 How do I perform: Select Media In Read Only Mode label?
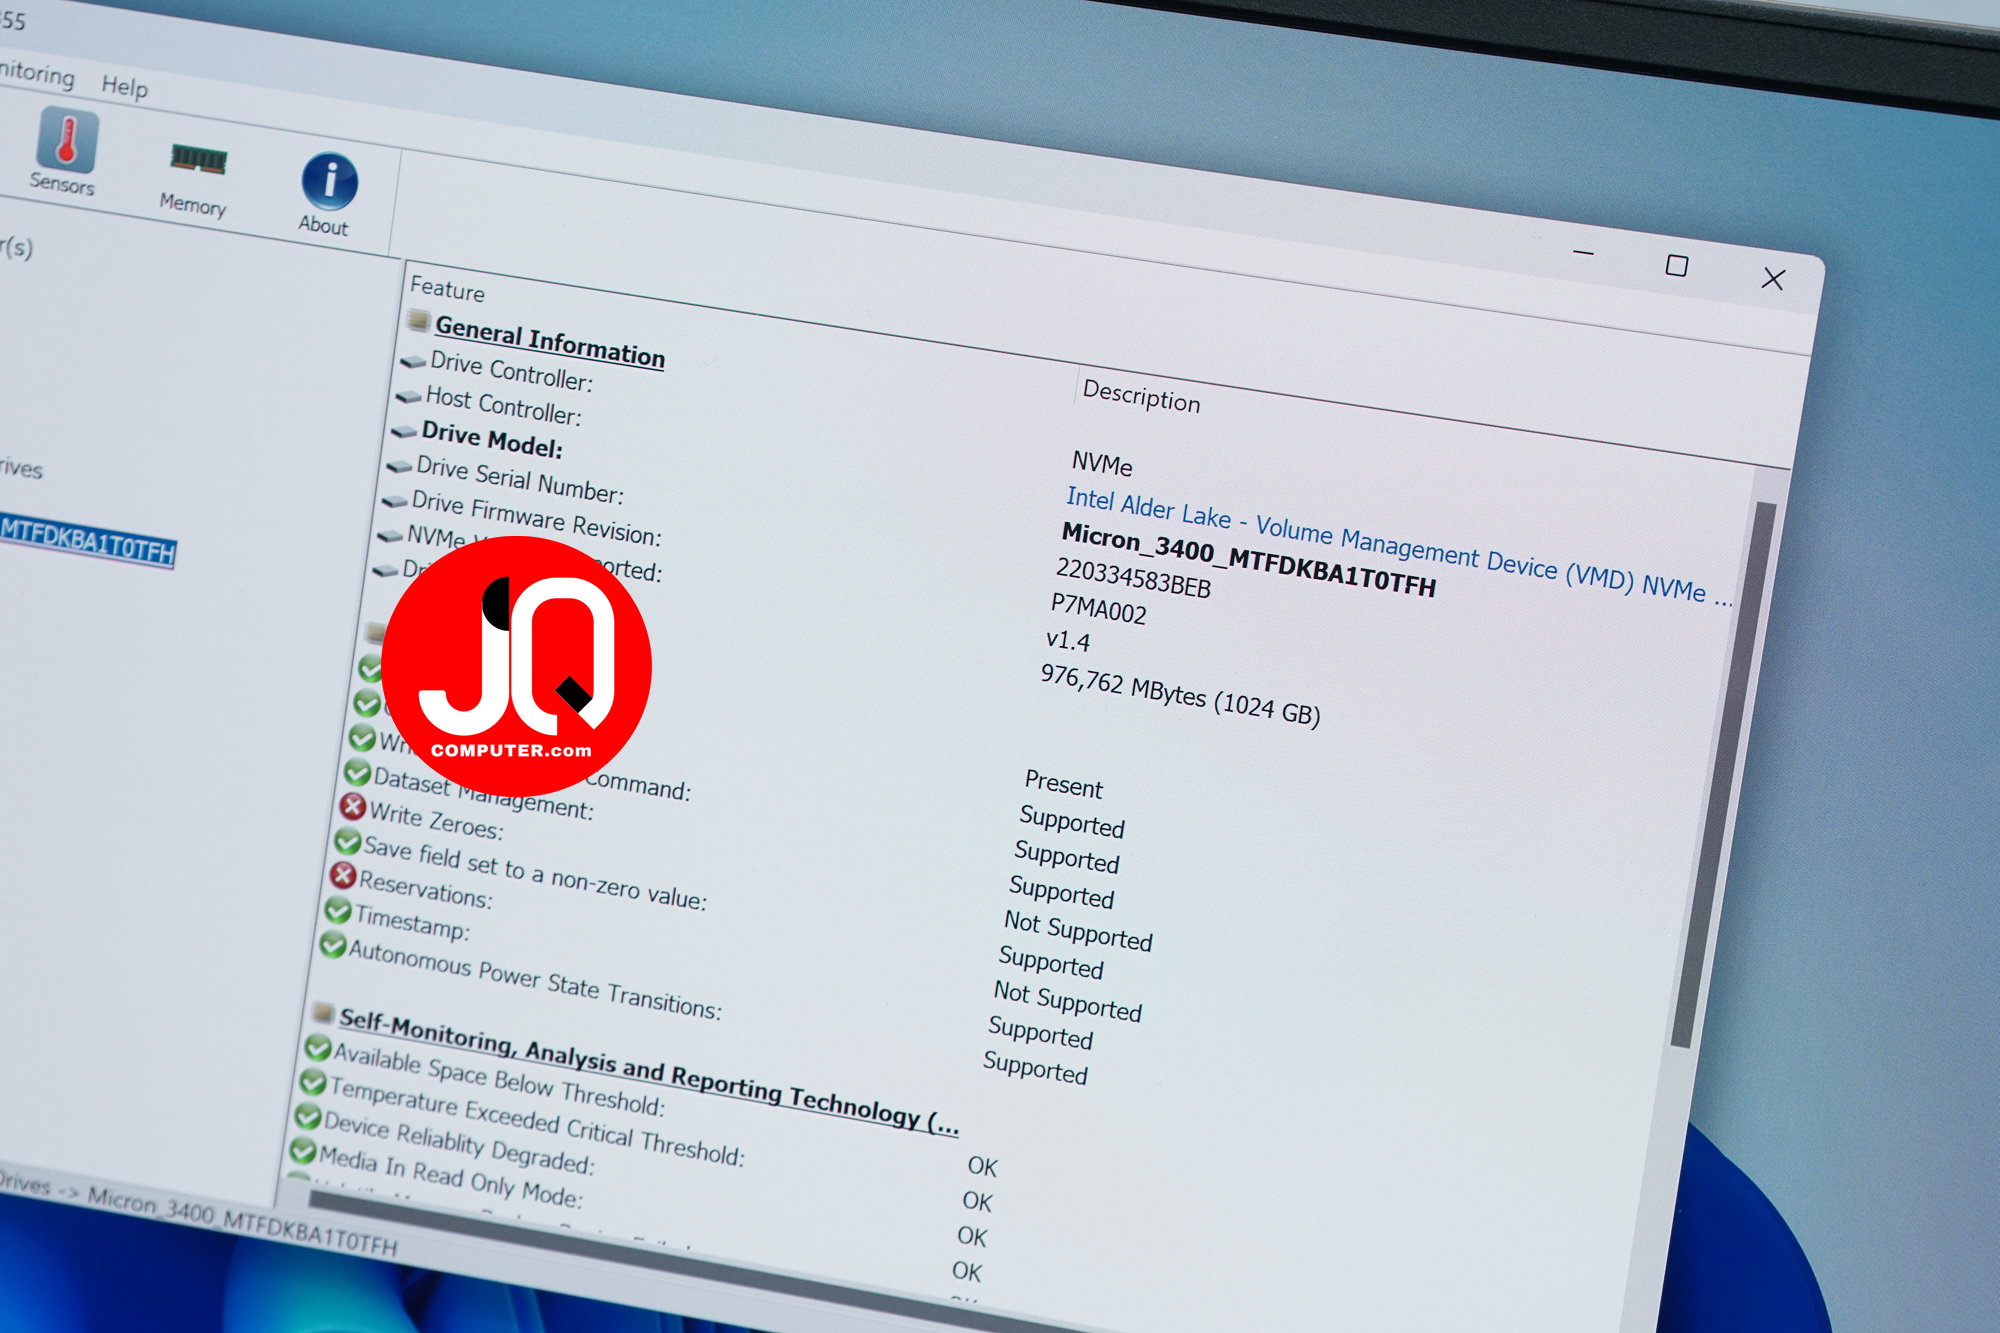pos(451,1178)
